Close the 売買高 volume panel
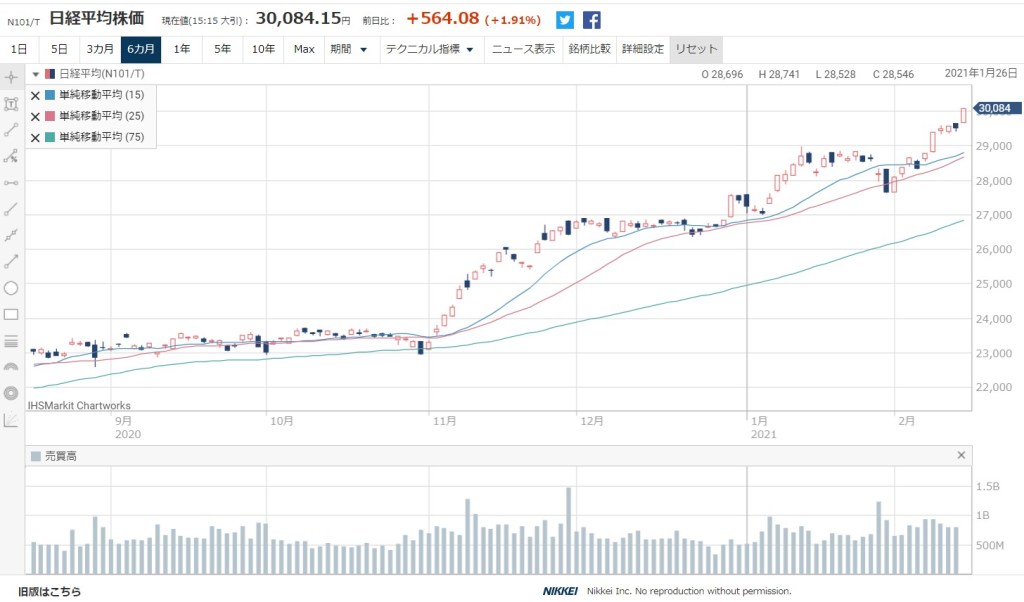The image size is (1024, 602). [x=961, y=455]
